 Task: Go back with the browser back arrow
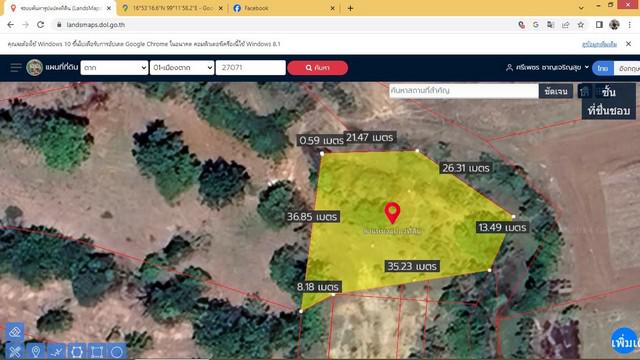tap(11, 24)
